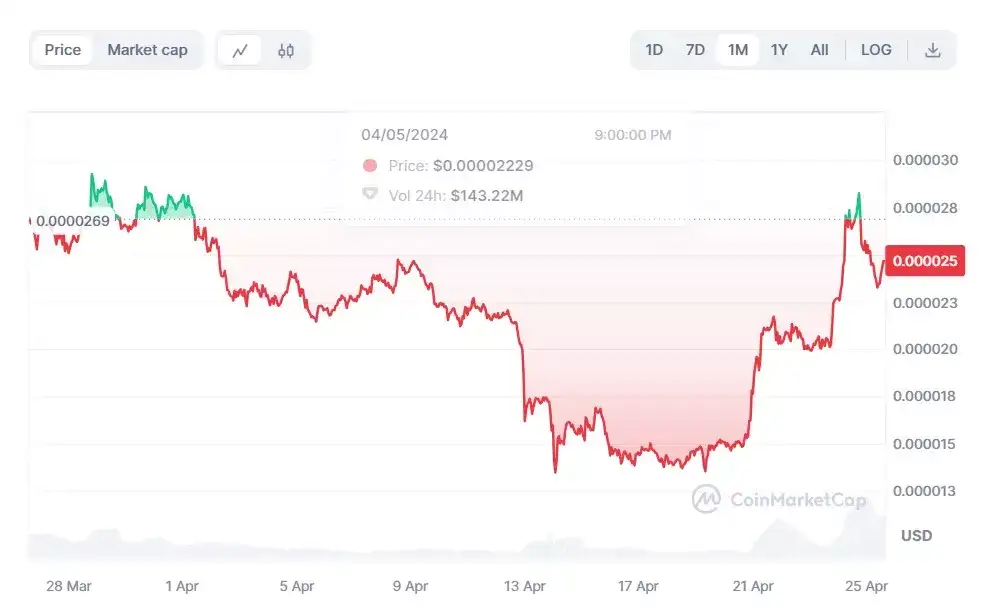Click the 21 Apr date axis label
Image resolution: width=984 pixels, height=616 pixels.
pyautogui.click(x=752, y=586)
